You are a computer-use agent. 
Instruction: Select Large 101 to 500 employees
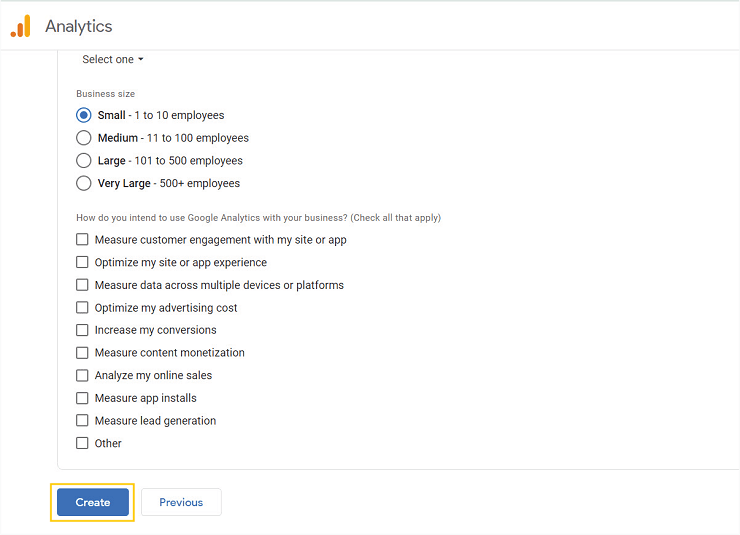click(x=84, y=160)
